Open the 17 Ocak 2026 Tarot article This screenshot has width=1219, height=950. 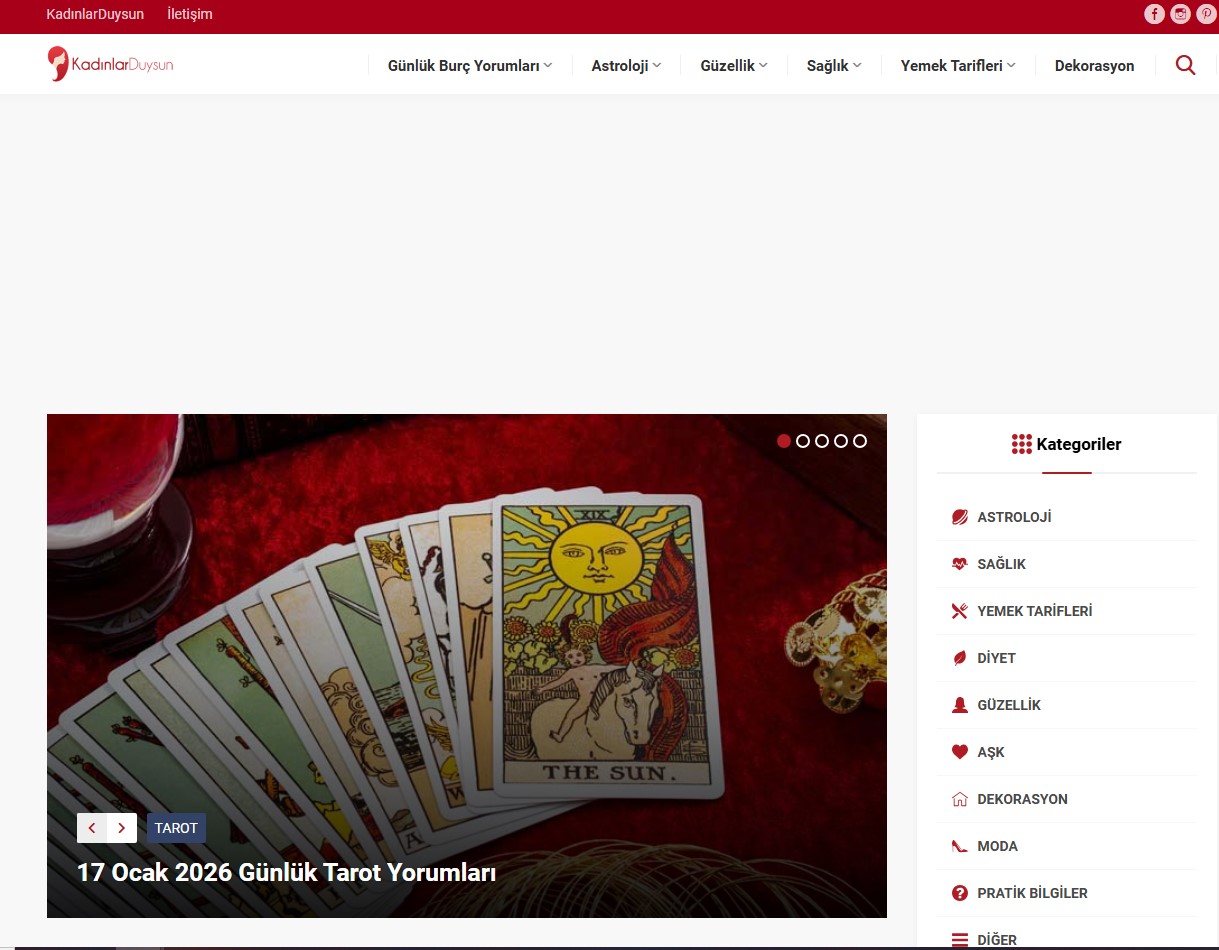click(x=286, y=872)
